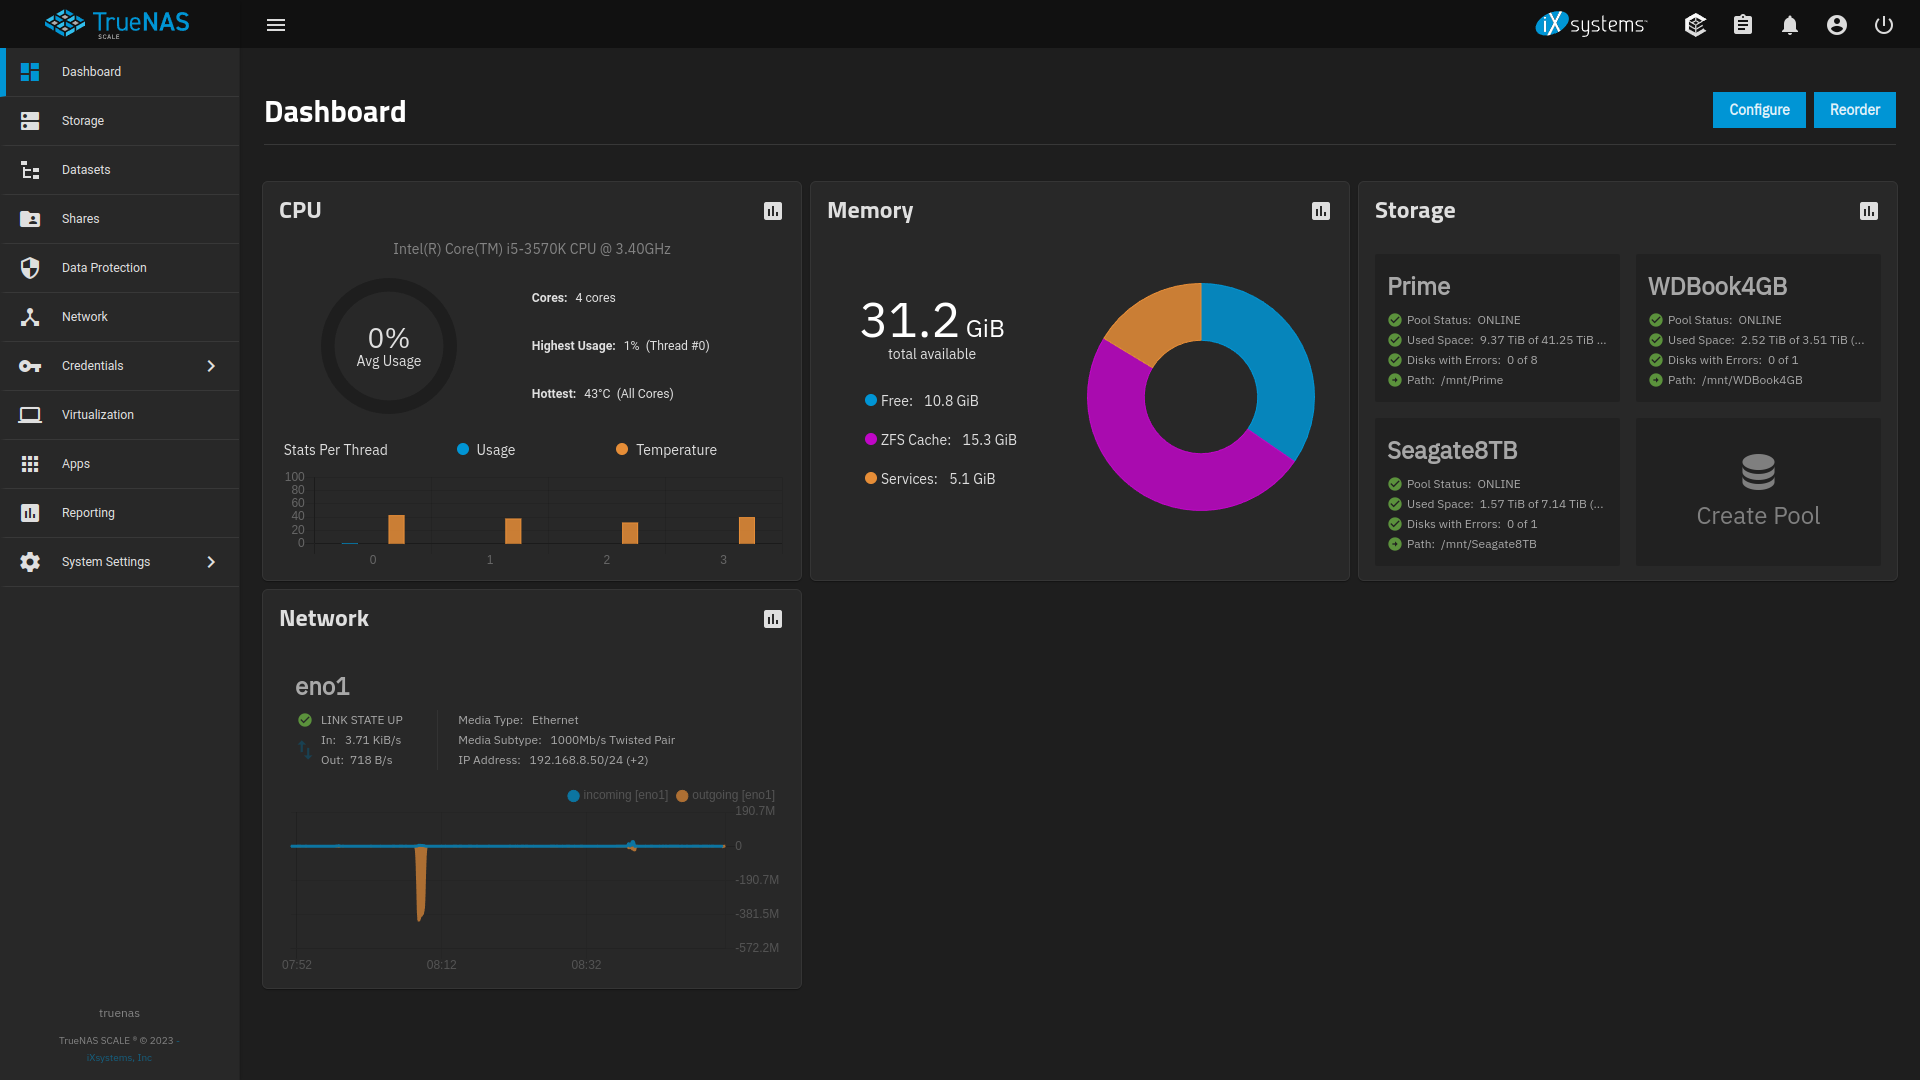Click the Reorder dashboard button
The width and height of the screenshot is (1920, 1080).
(x=1854, y=109)
